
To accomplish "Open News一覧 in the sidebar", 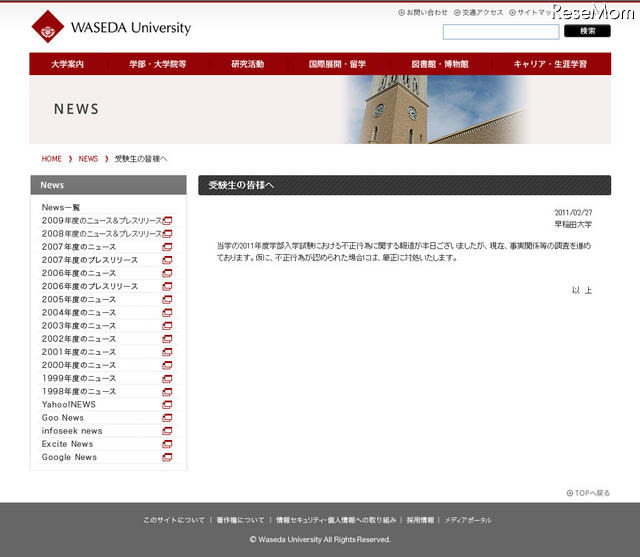I will coord(61,207).
